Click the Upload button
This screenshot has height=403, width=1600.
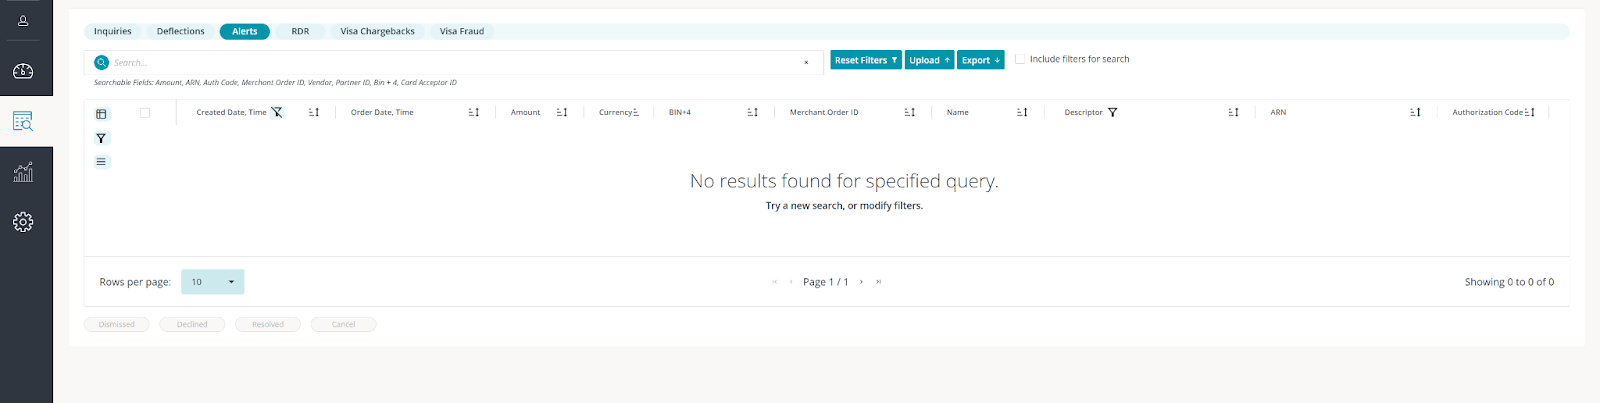point(929,60)
